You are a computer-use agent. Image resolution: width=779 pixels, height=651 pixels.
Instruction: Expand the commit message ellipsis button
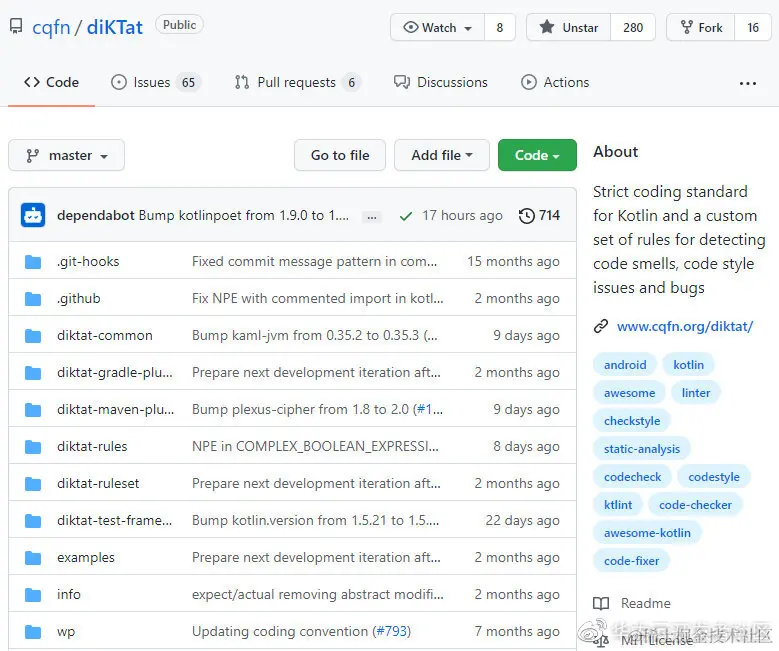[372, 217]
